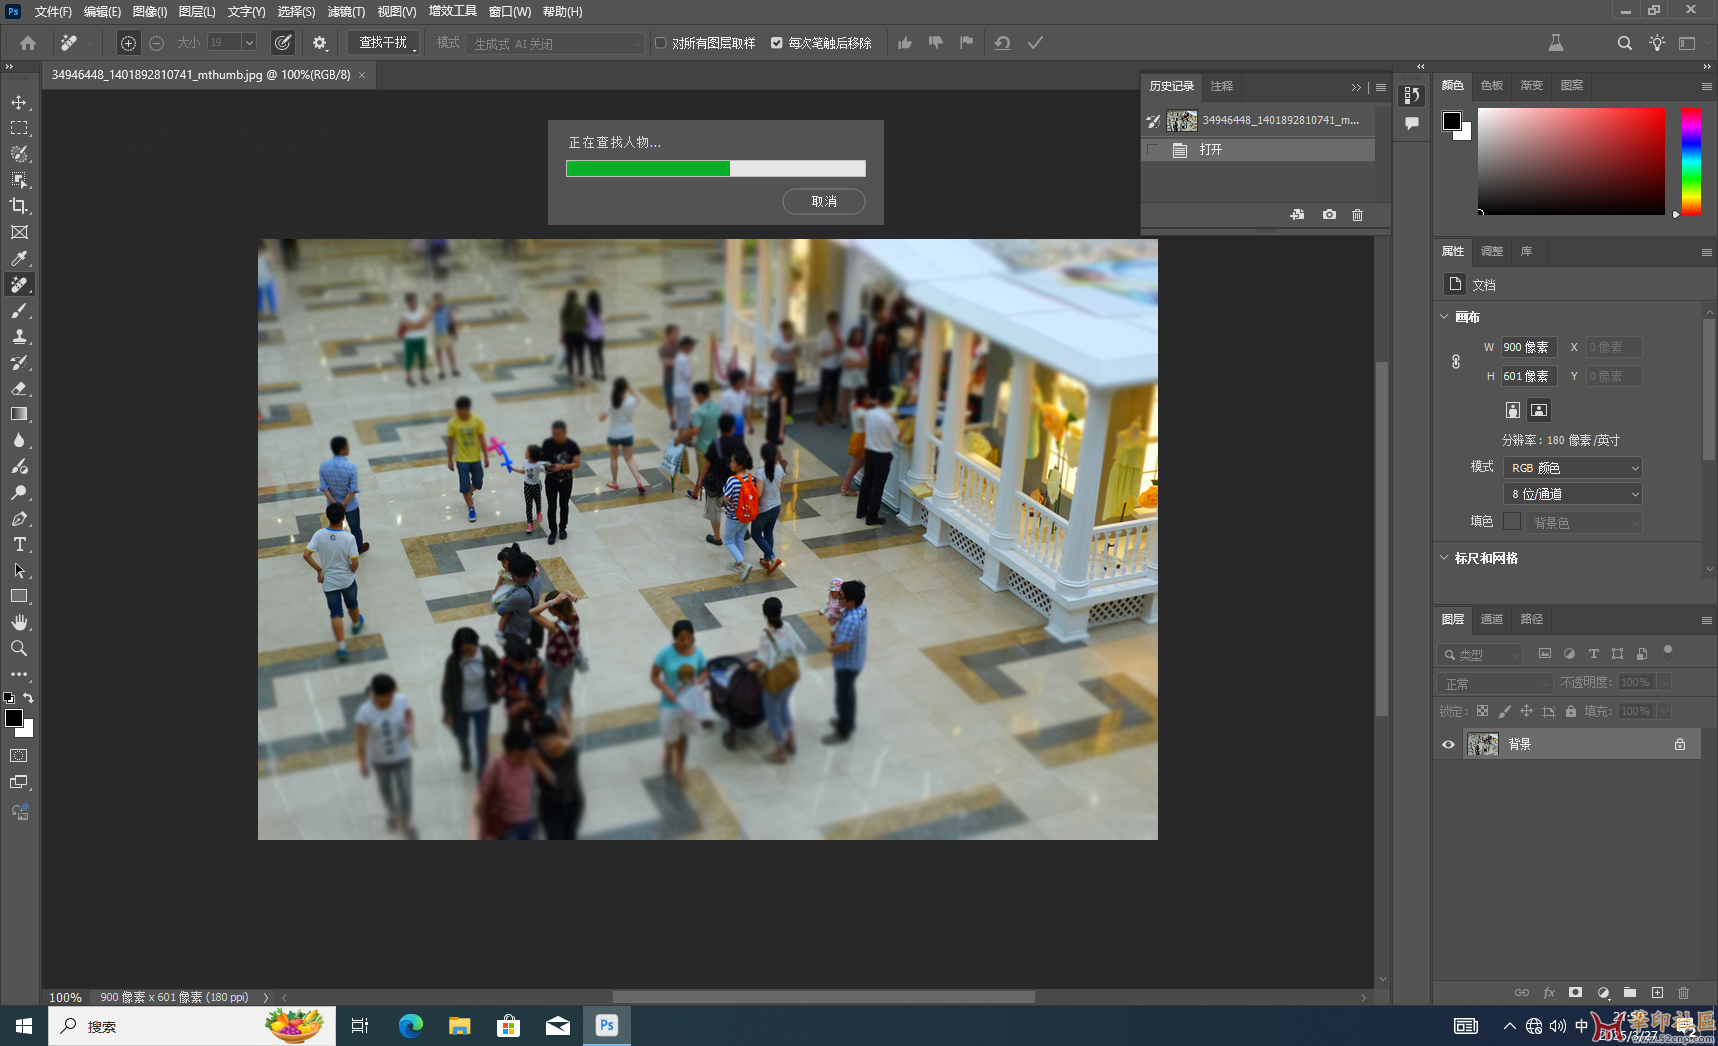The image size is (1718, 1046).
Task: Open 8 位/通道 bit depth dropdown
Action: tap(1572, 494)
